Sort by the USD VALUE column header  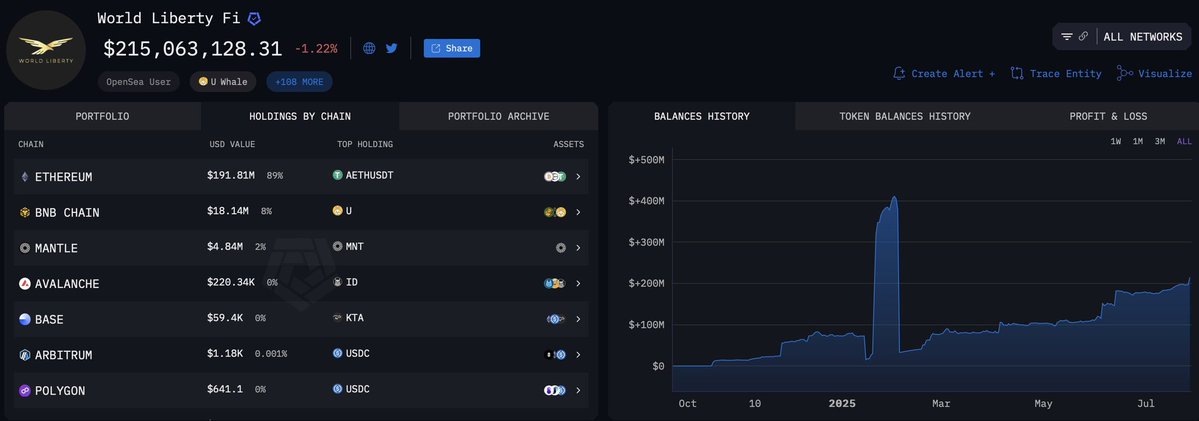232,144
